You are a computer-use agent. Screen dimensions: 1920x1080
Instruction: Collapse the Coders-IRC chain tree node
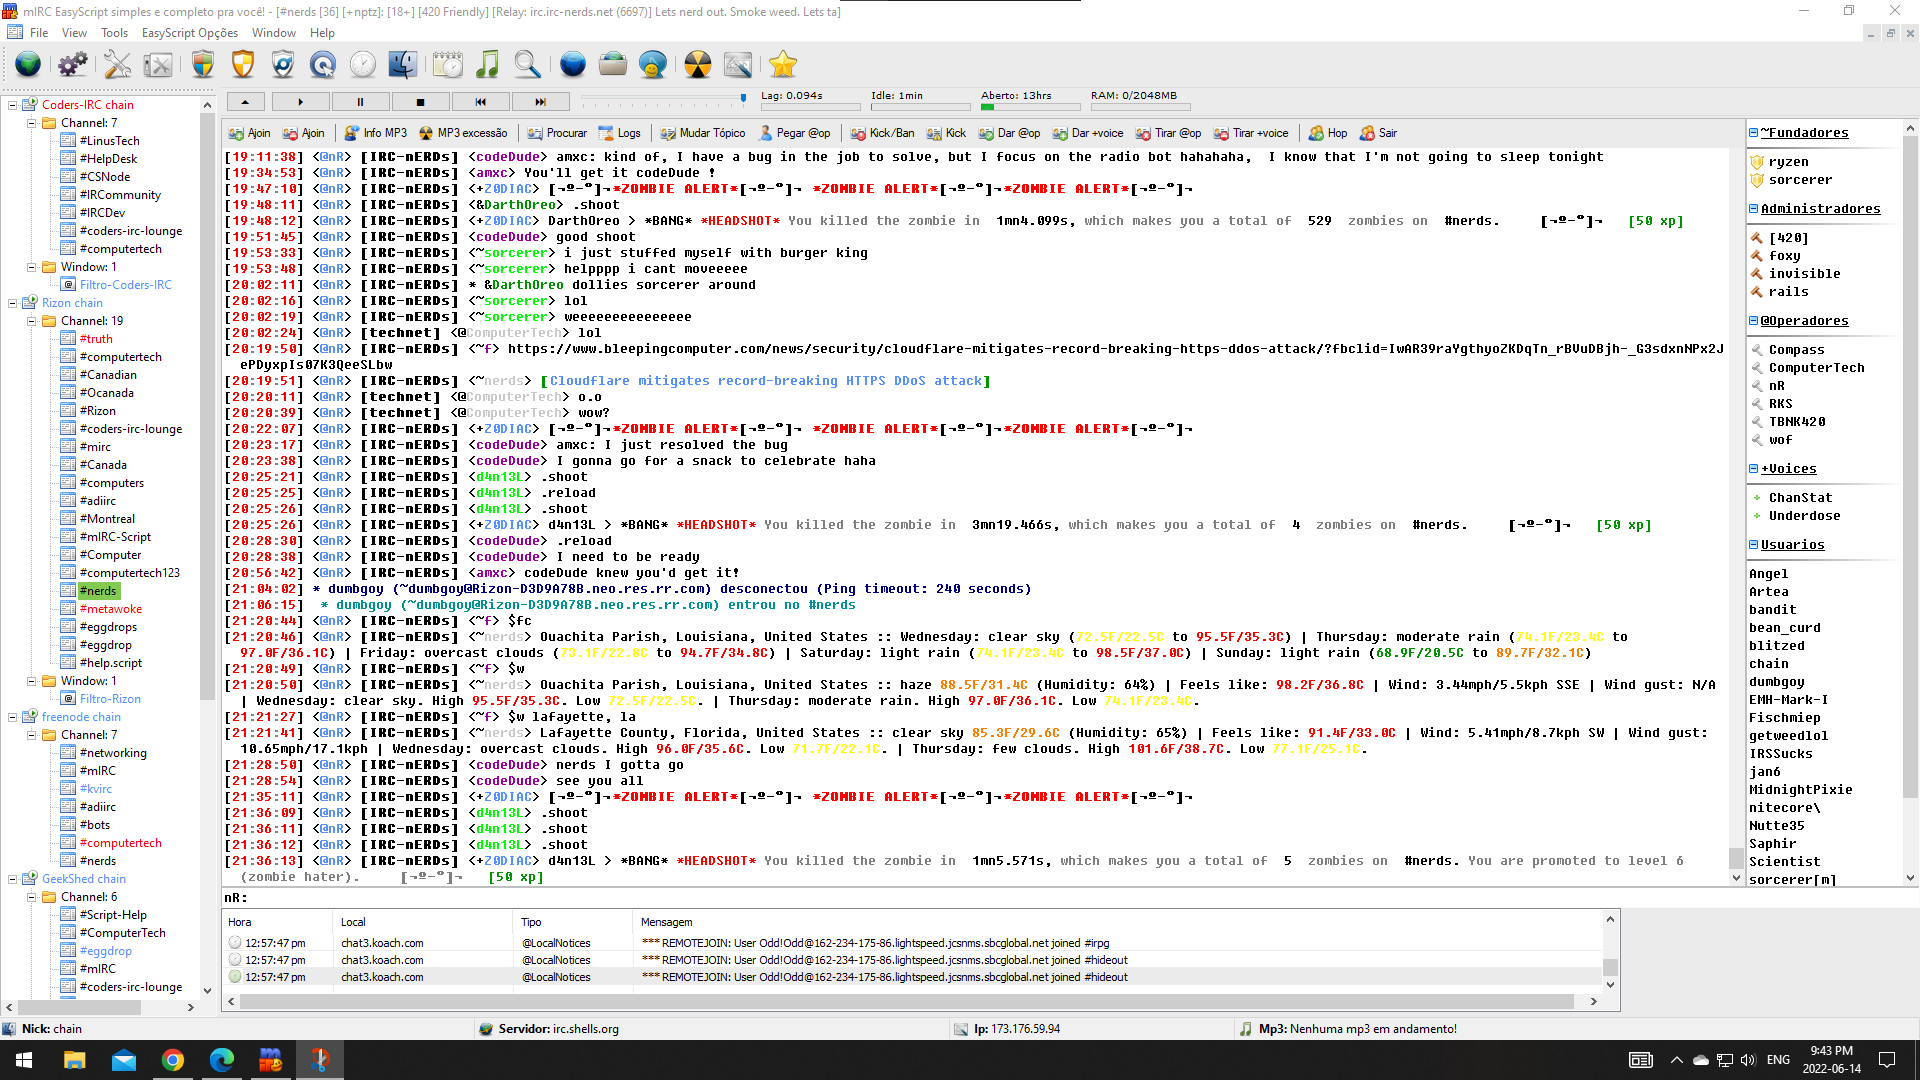(x=13, y=105)
